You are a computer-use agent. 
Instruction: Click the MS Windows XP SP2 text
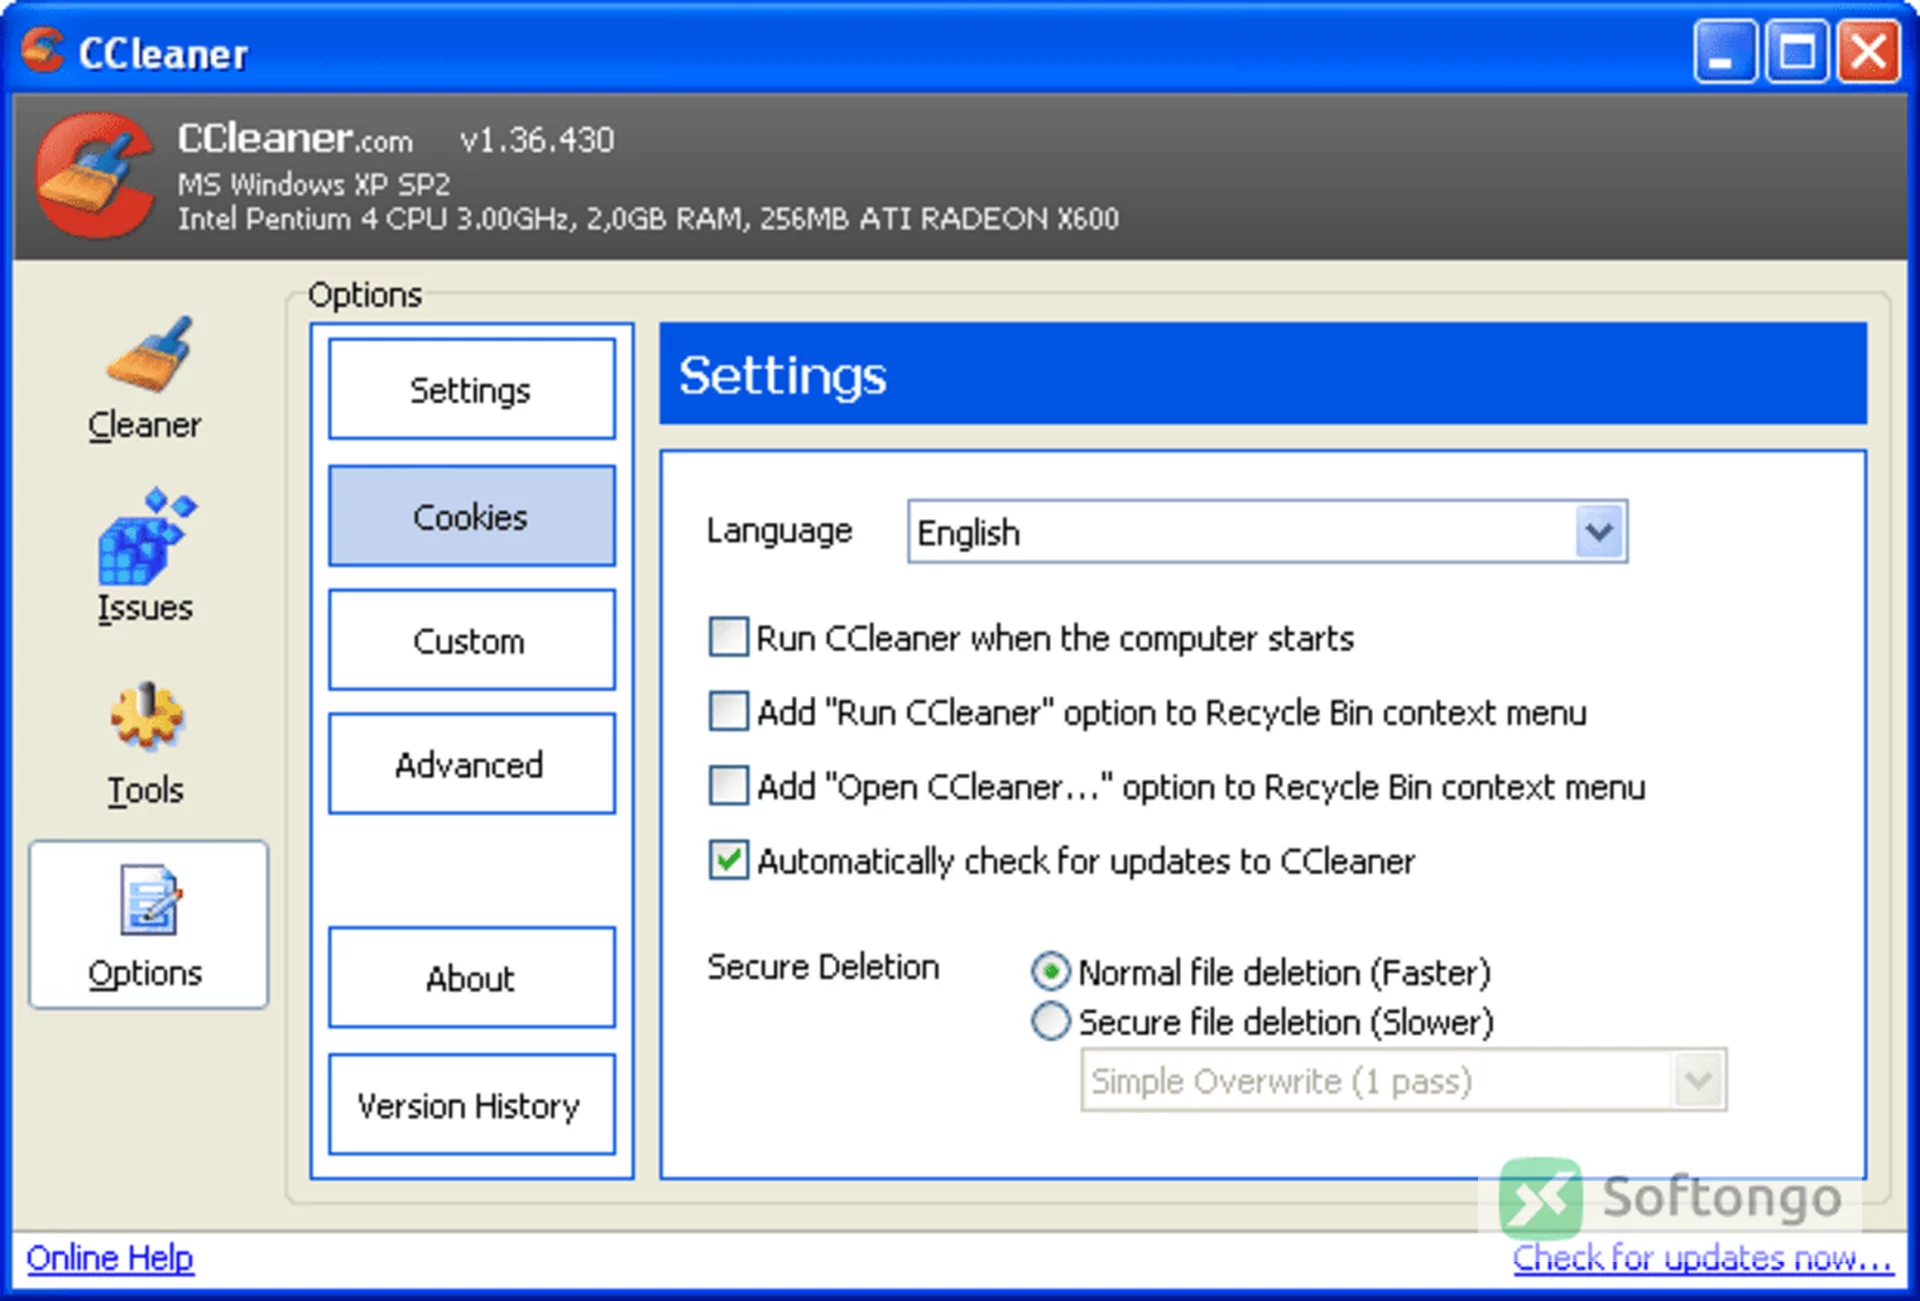pyautogui.click(x=314, y=184)
